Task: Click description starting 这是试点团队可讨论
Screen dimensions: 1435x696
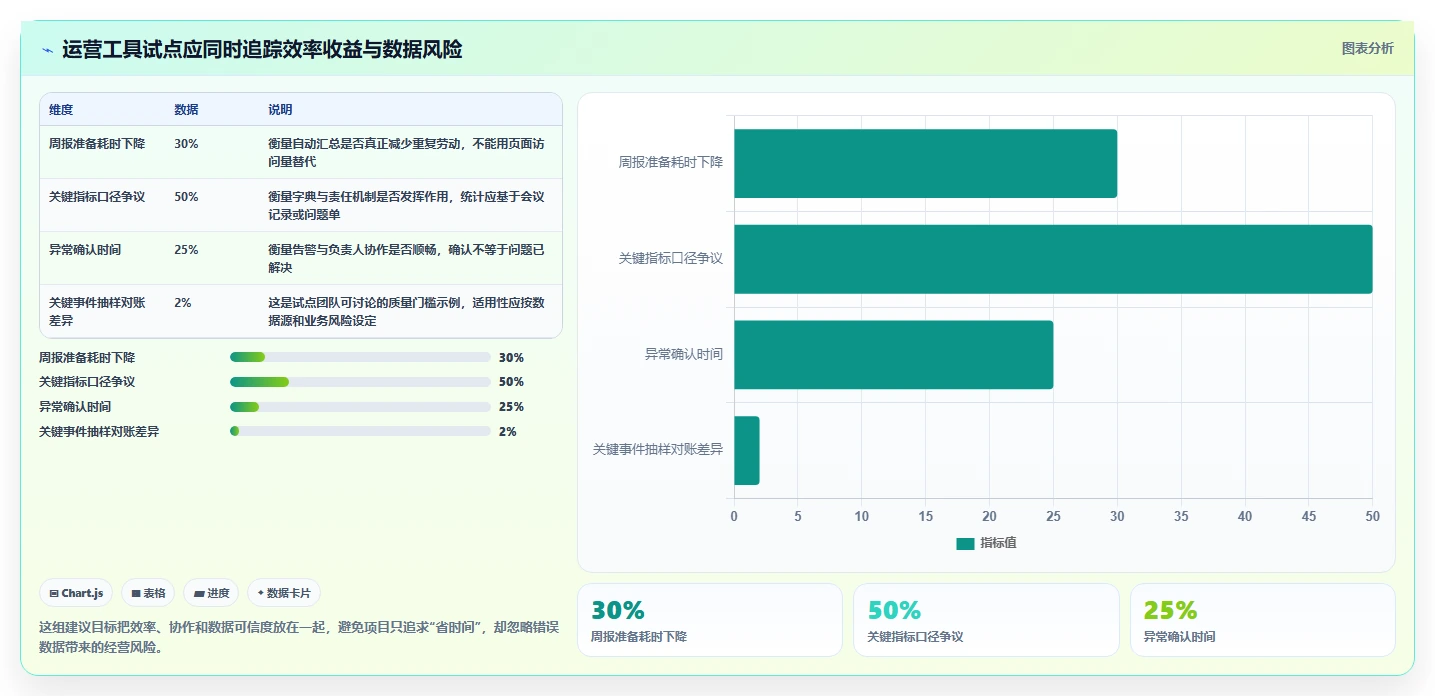Action: tap(407, 312)
